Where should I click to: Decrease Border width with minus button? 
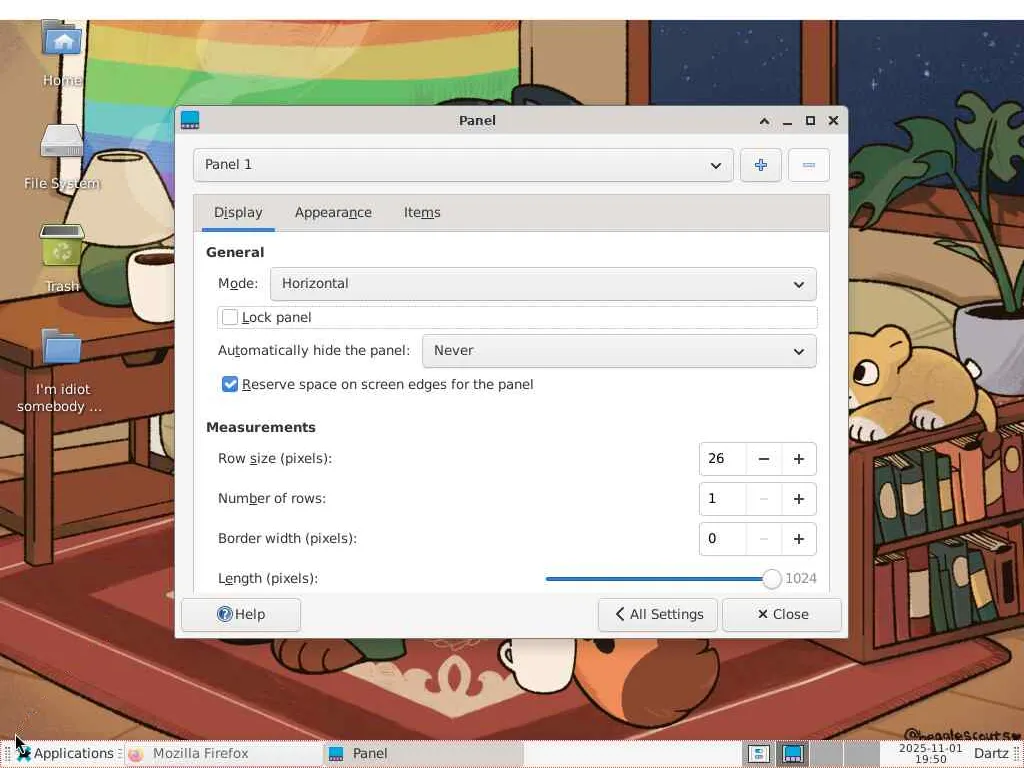pos(763,539)
